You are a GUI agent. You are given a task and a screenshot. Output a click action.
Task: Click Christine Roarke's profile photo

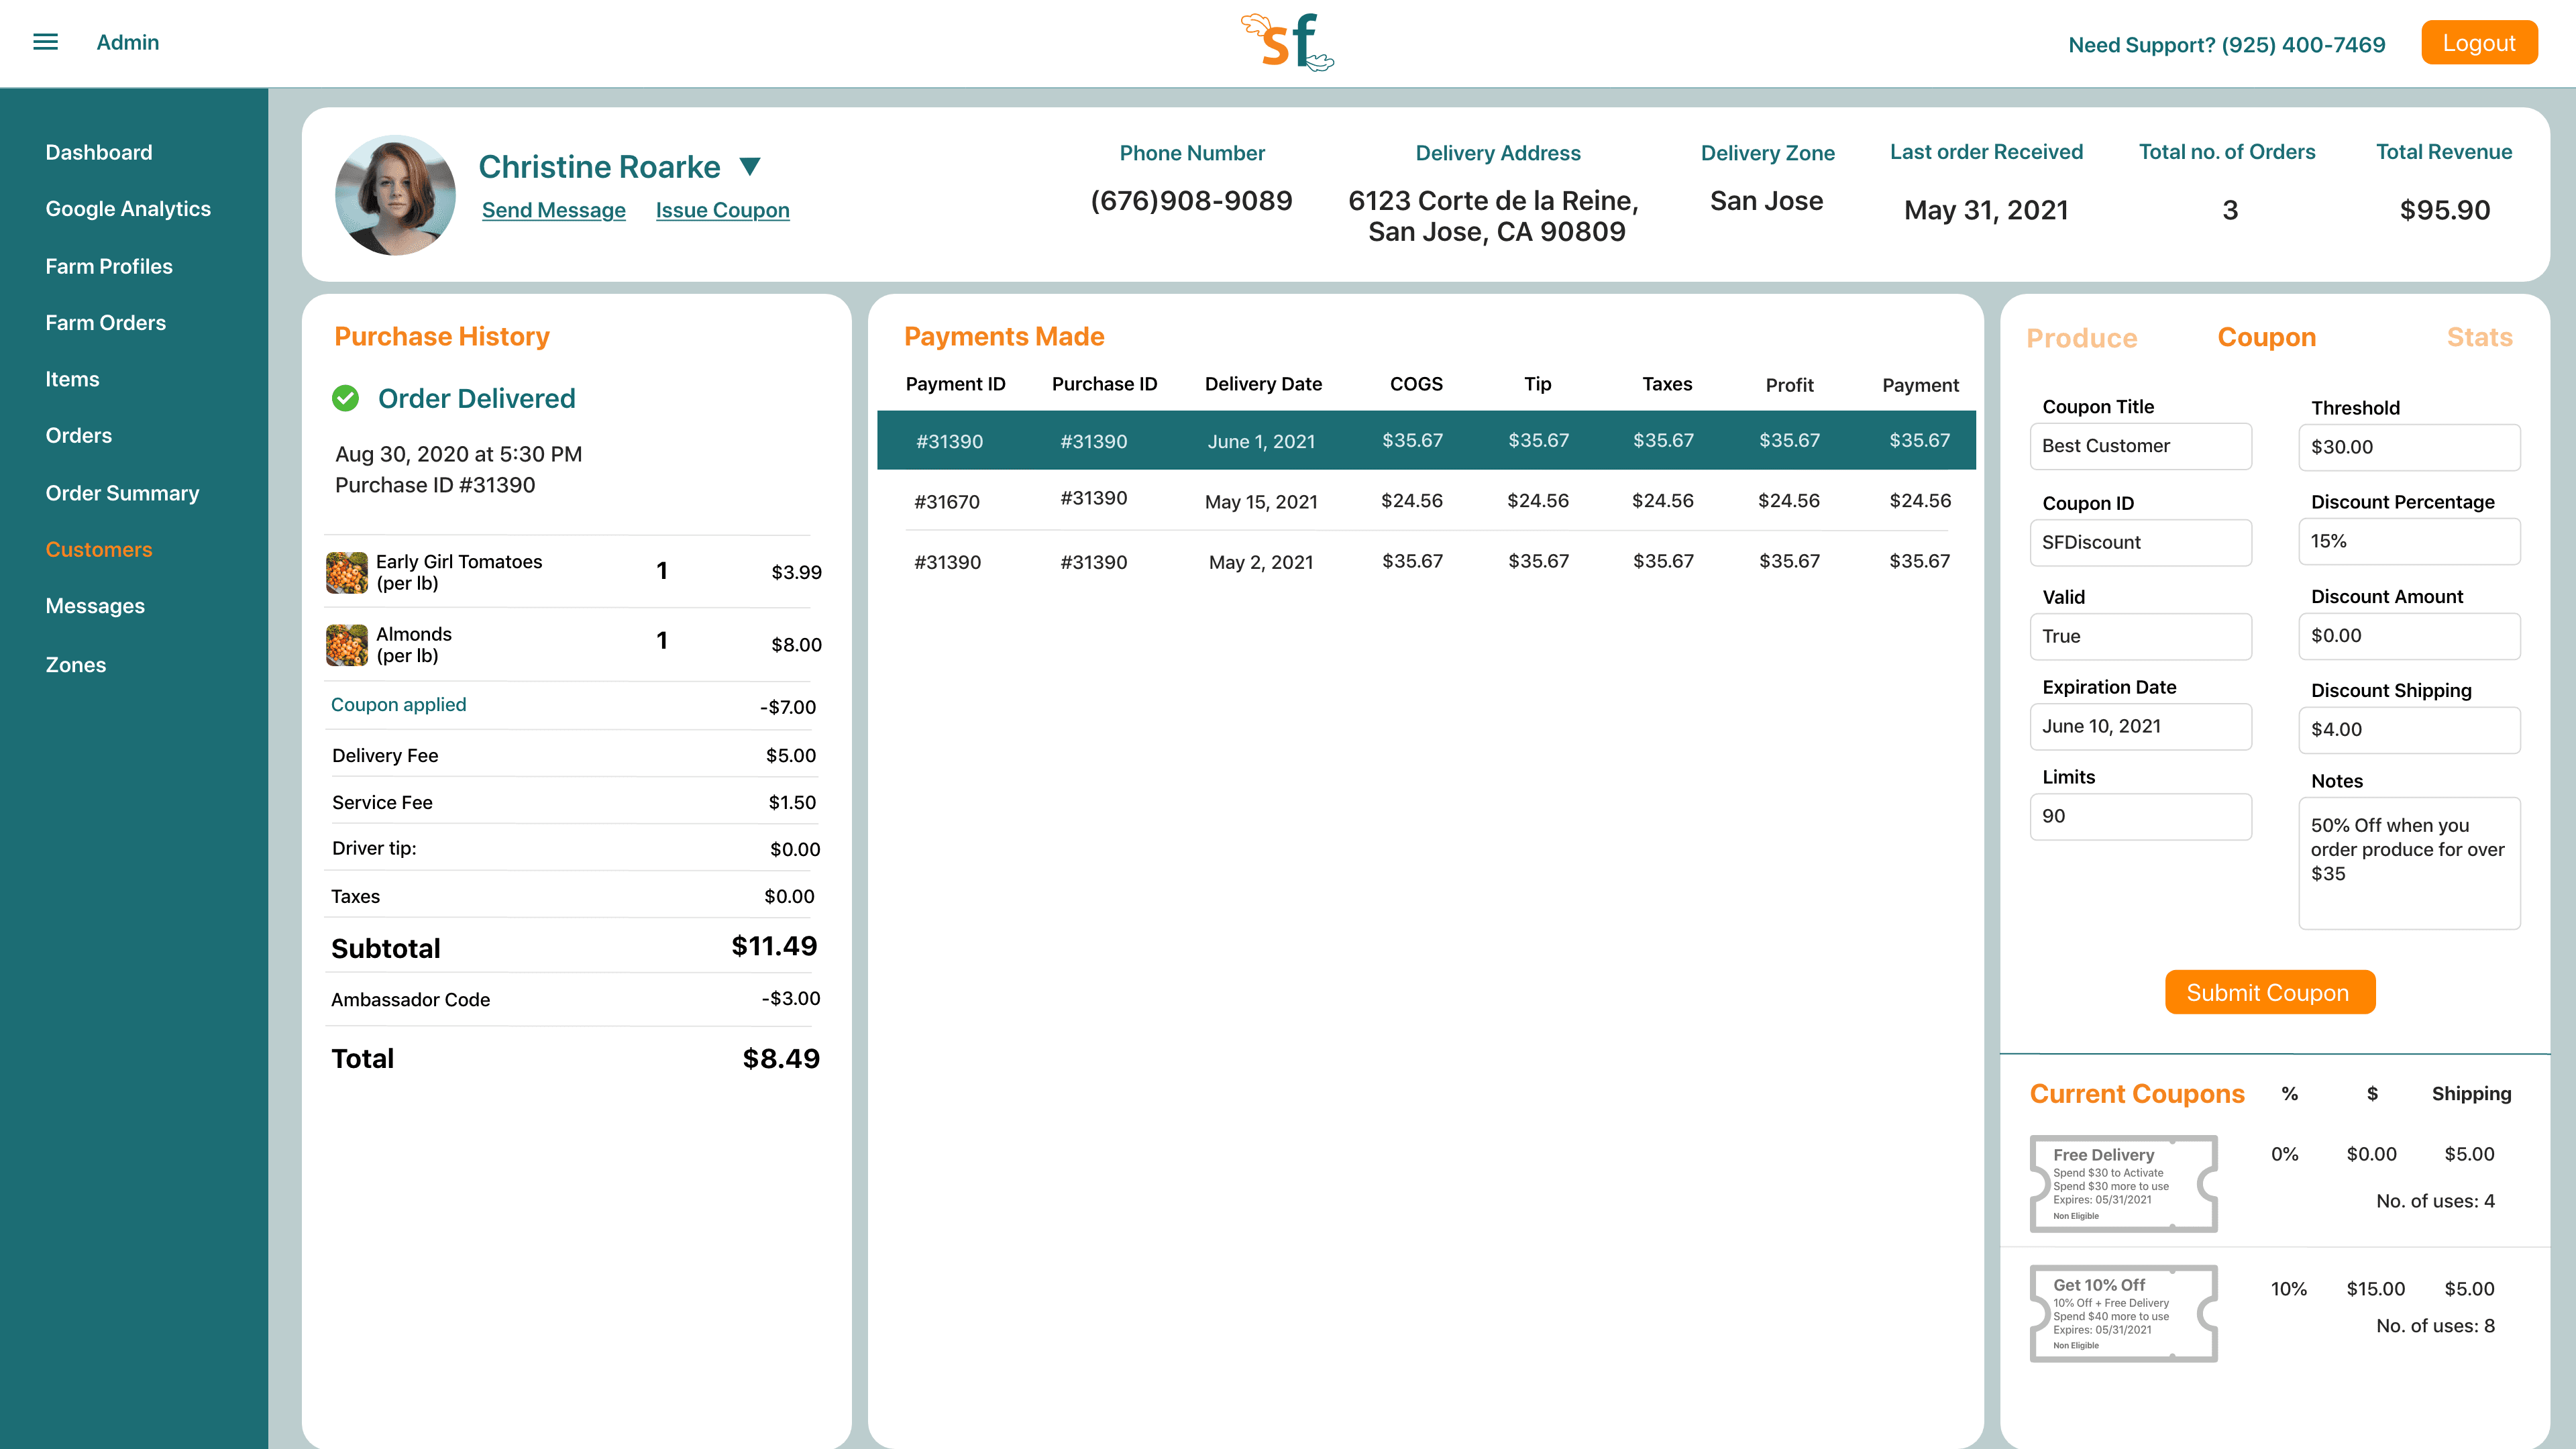pyautogui.click(x=395, y=195)
